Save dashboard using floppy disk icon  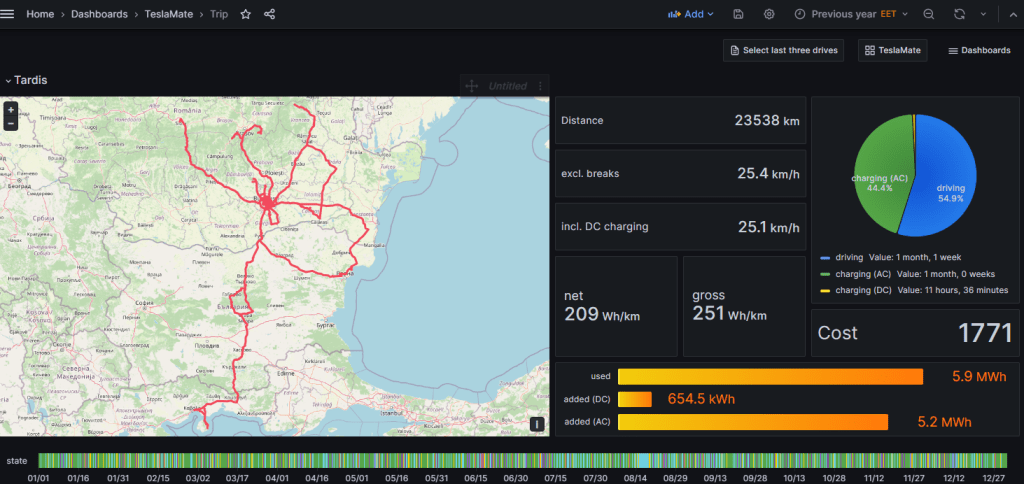tap(738, 14)
